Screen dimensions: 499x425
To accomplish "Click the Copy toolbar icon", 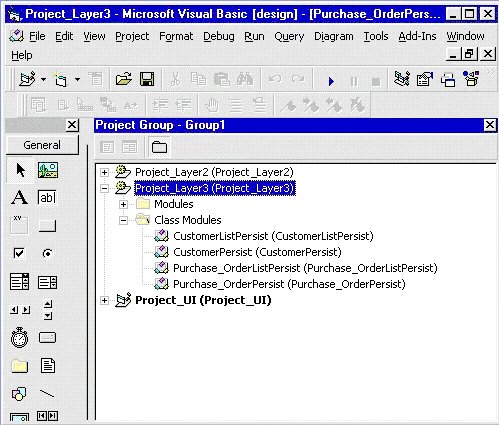I will pos(198,80).
